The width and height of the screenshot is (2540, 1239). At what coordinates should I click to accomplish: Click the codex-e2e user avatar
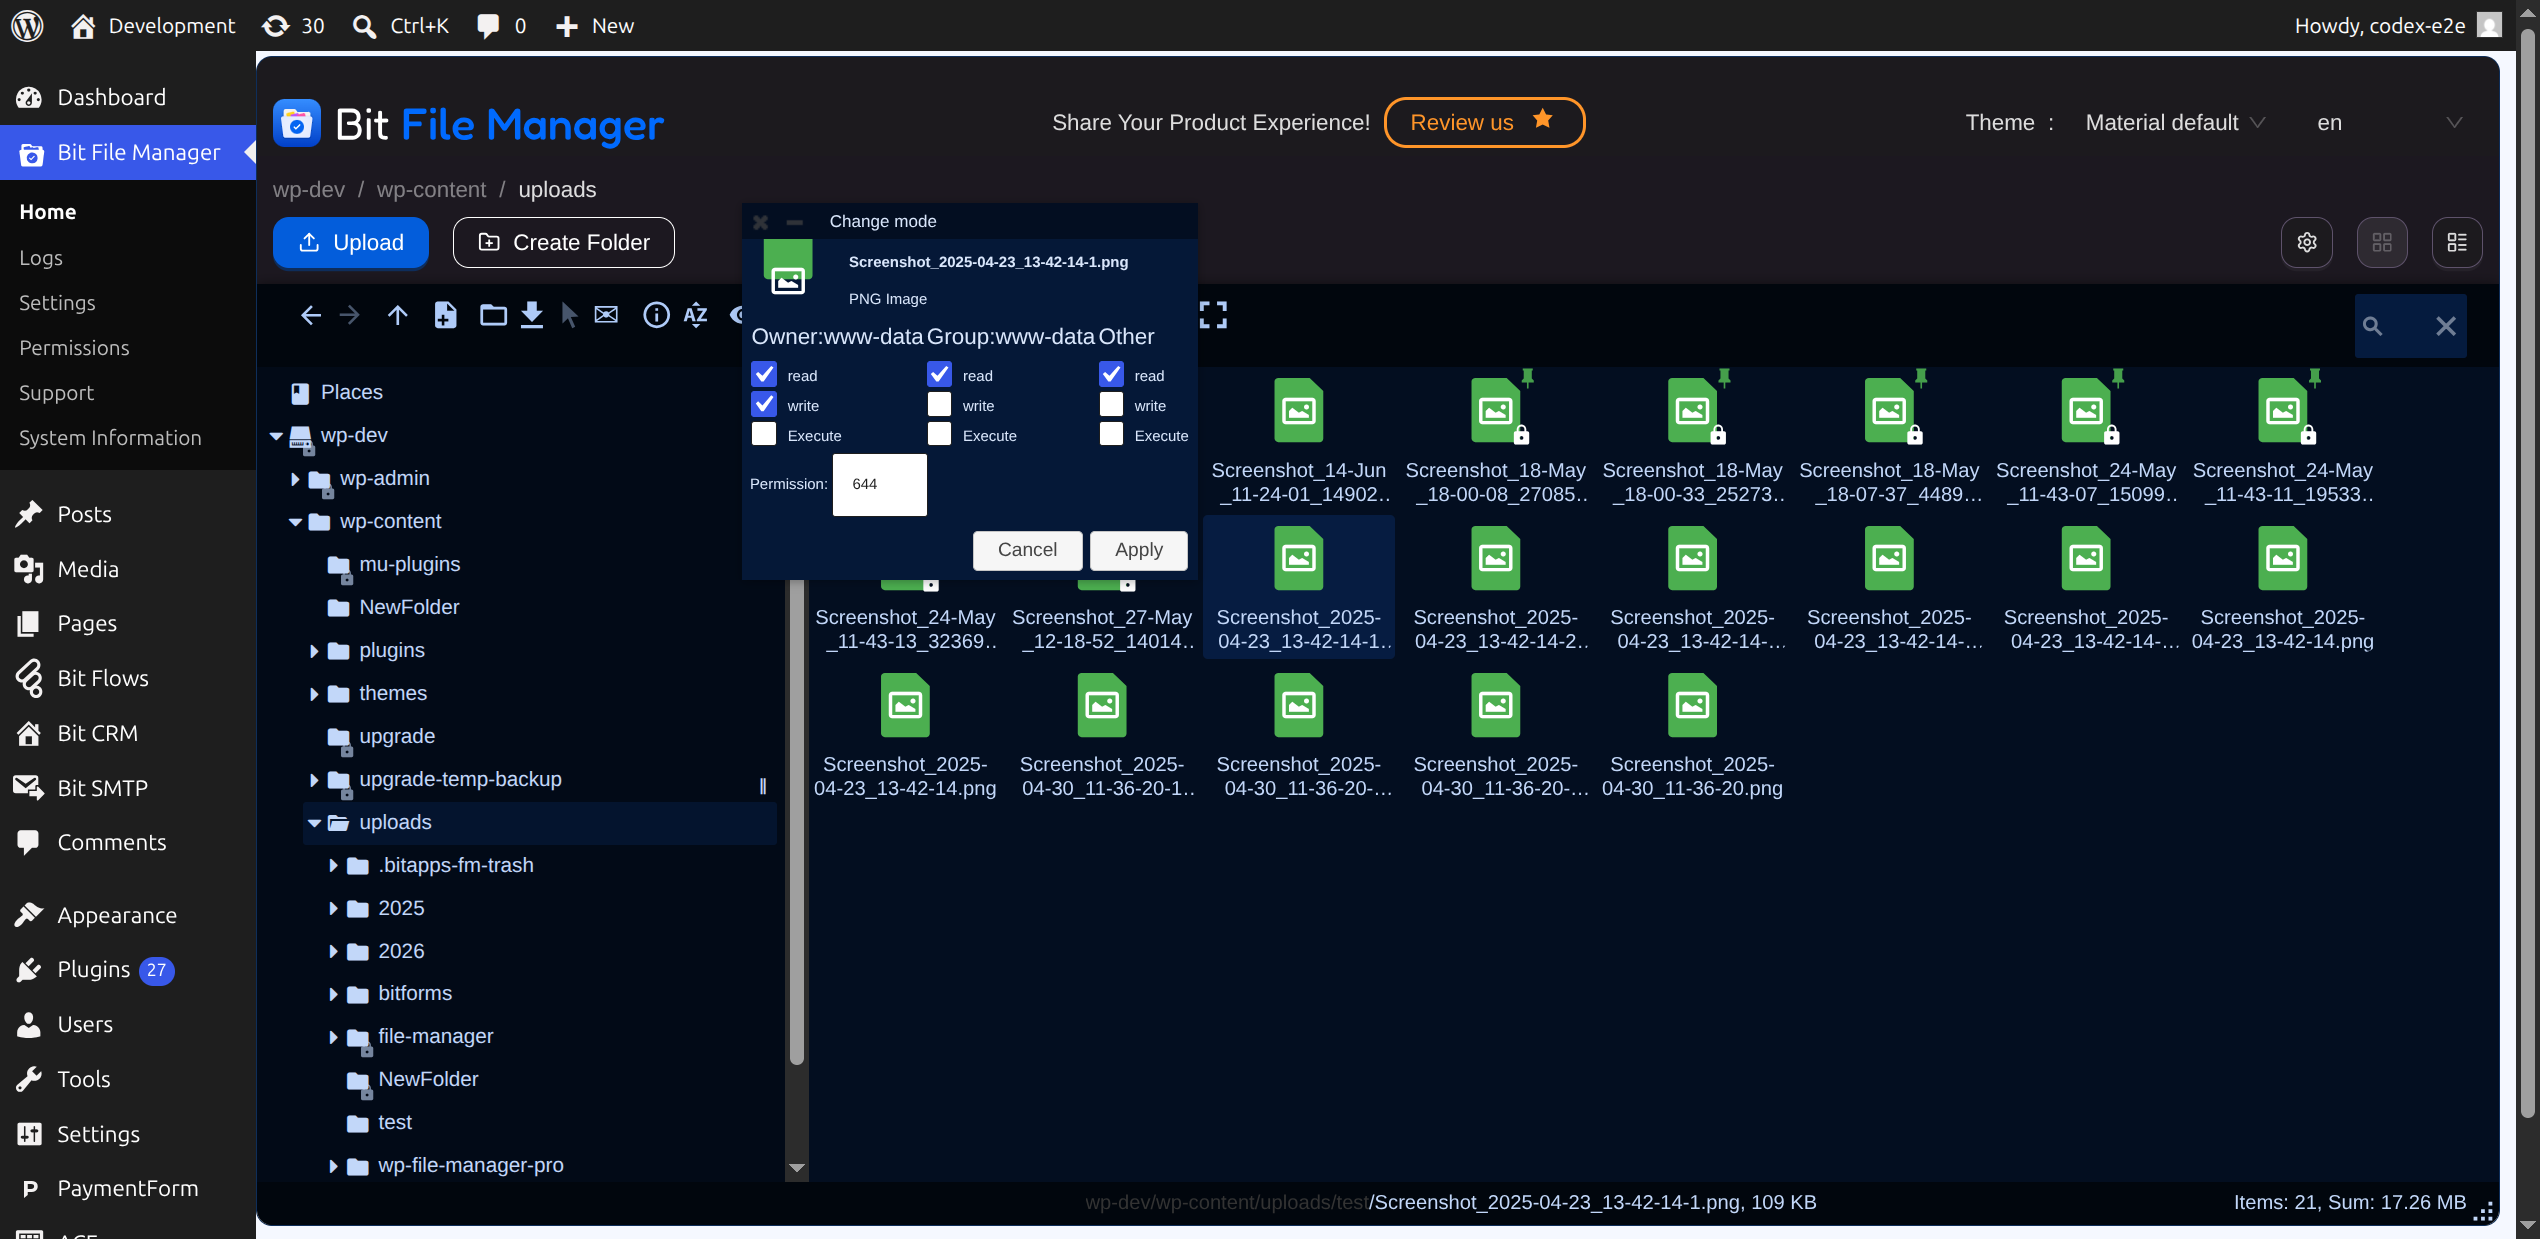pos(2489,26)
